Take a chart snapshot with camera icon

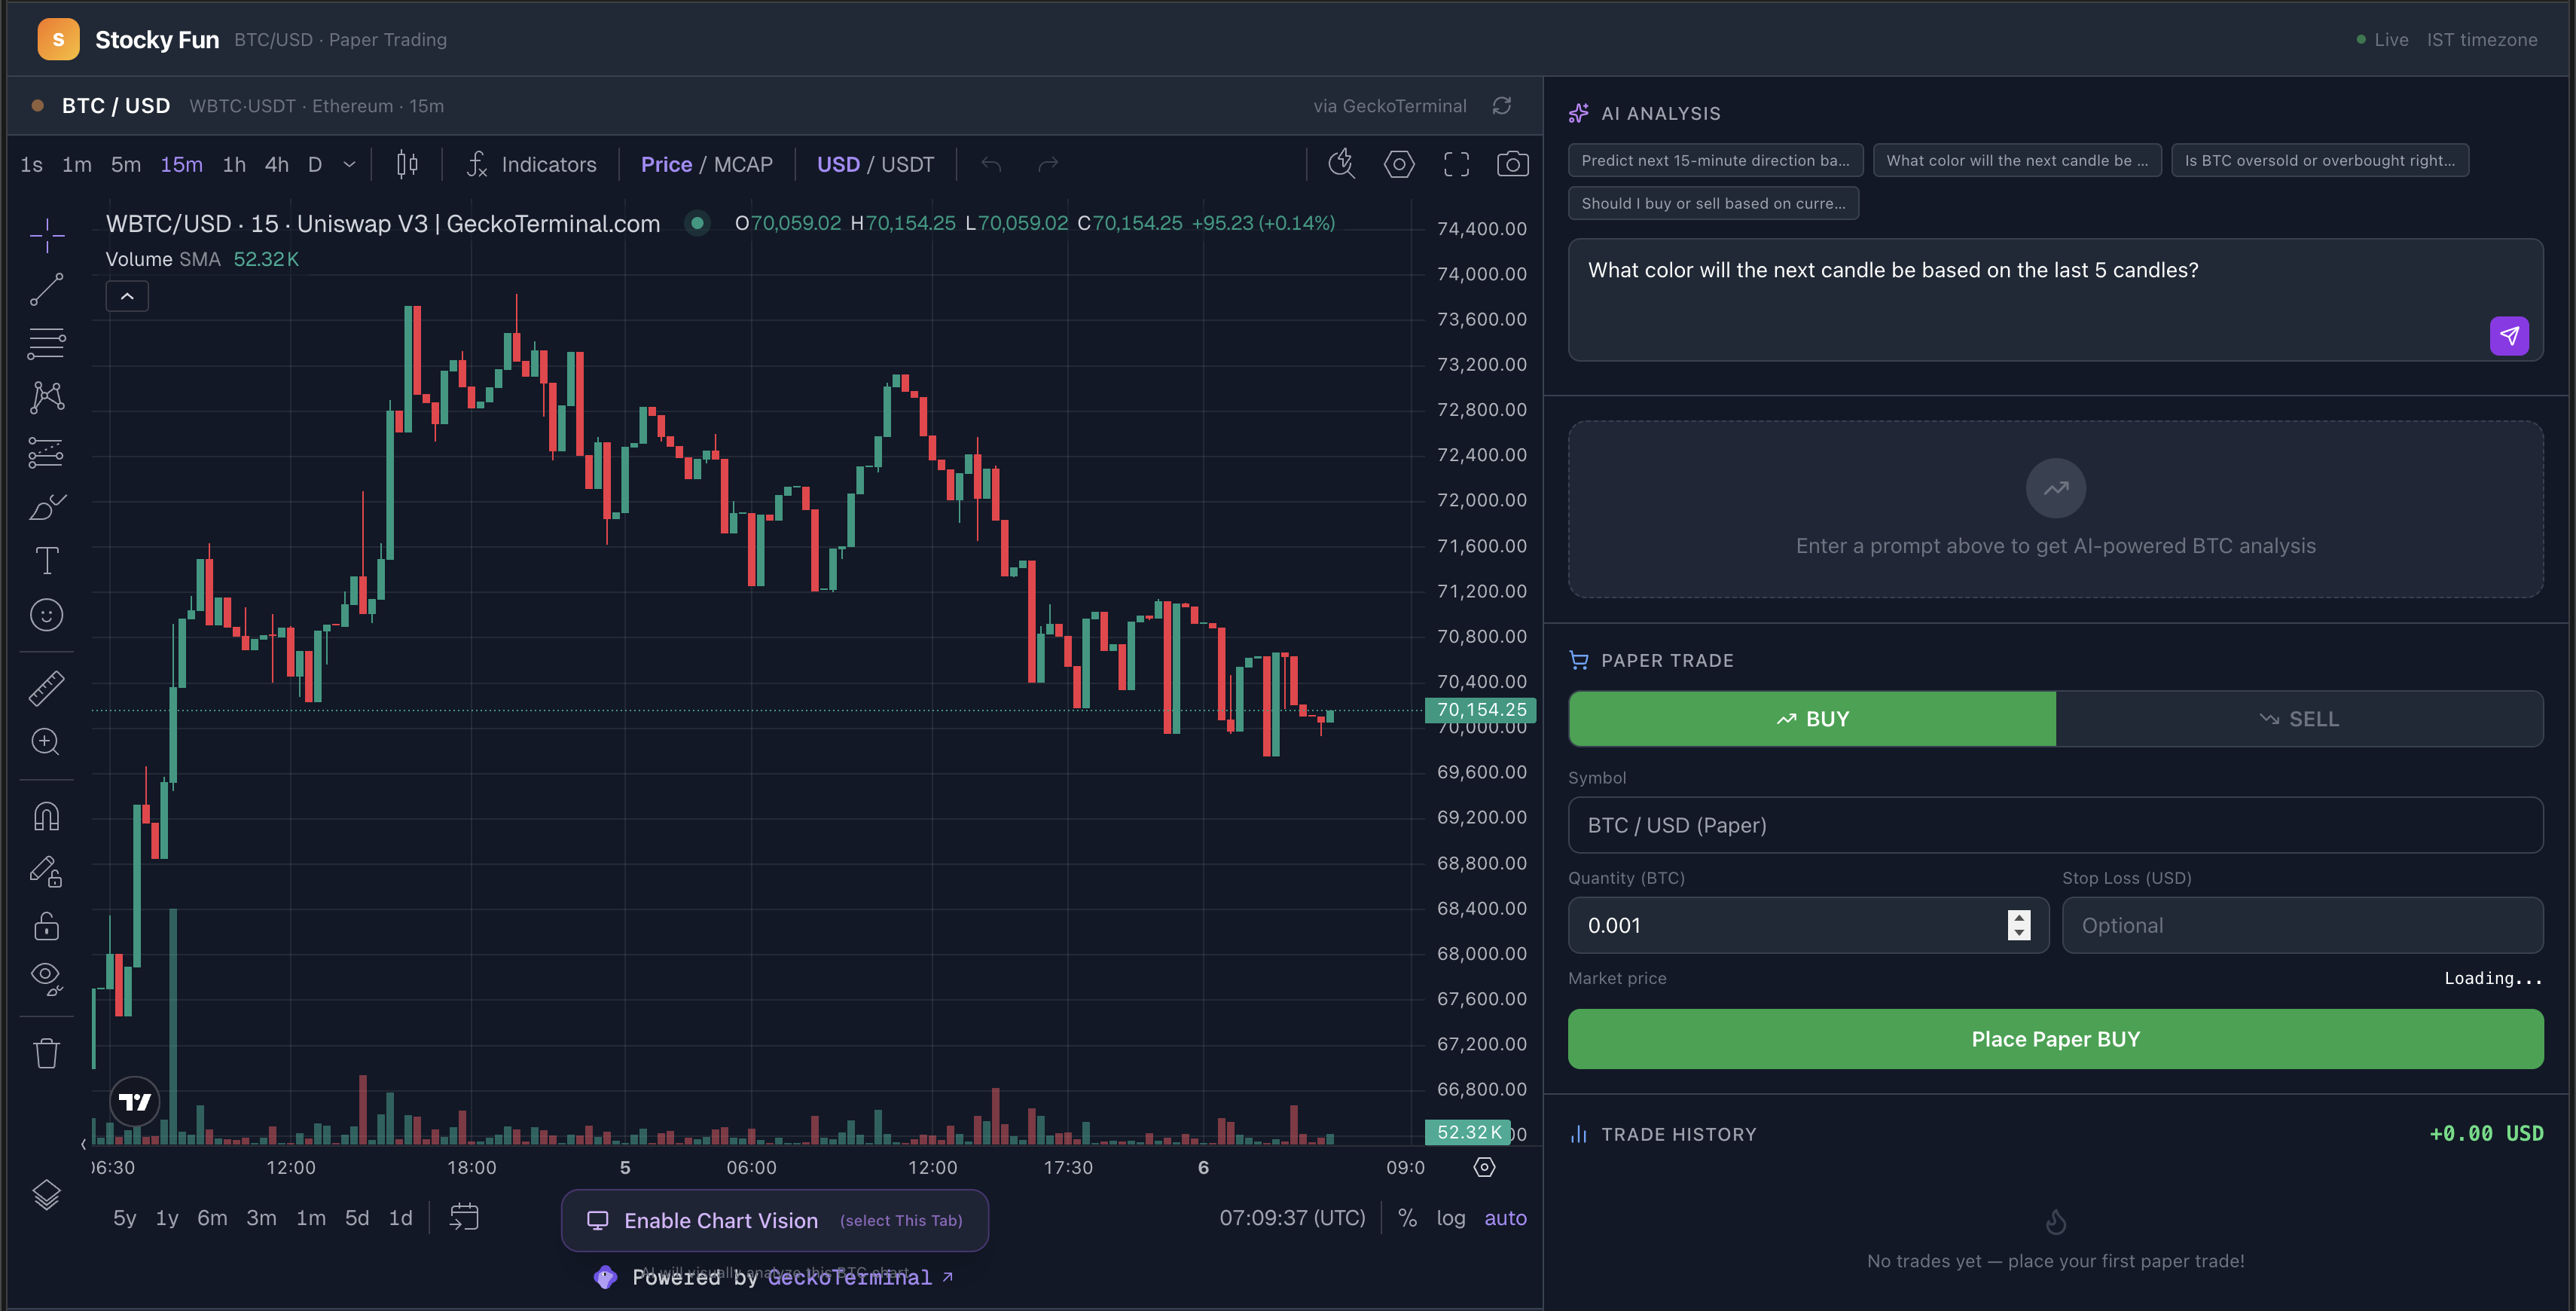[1512, 164]
